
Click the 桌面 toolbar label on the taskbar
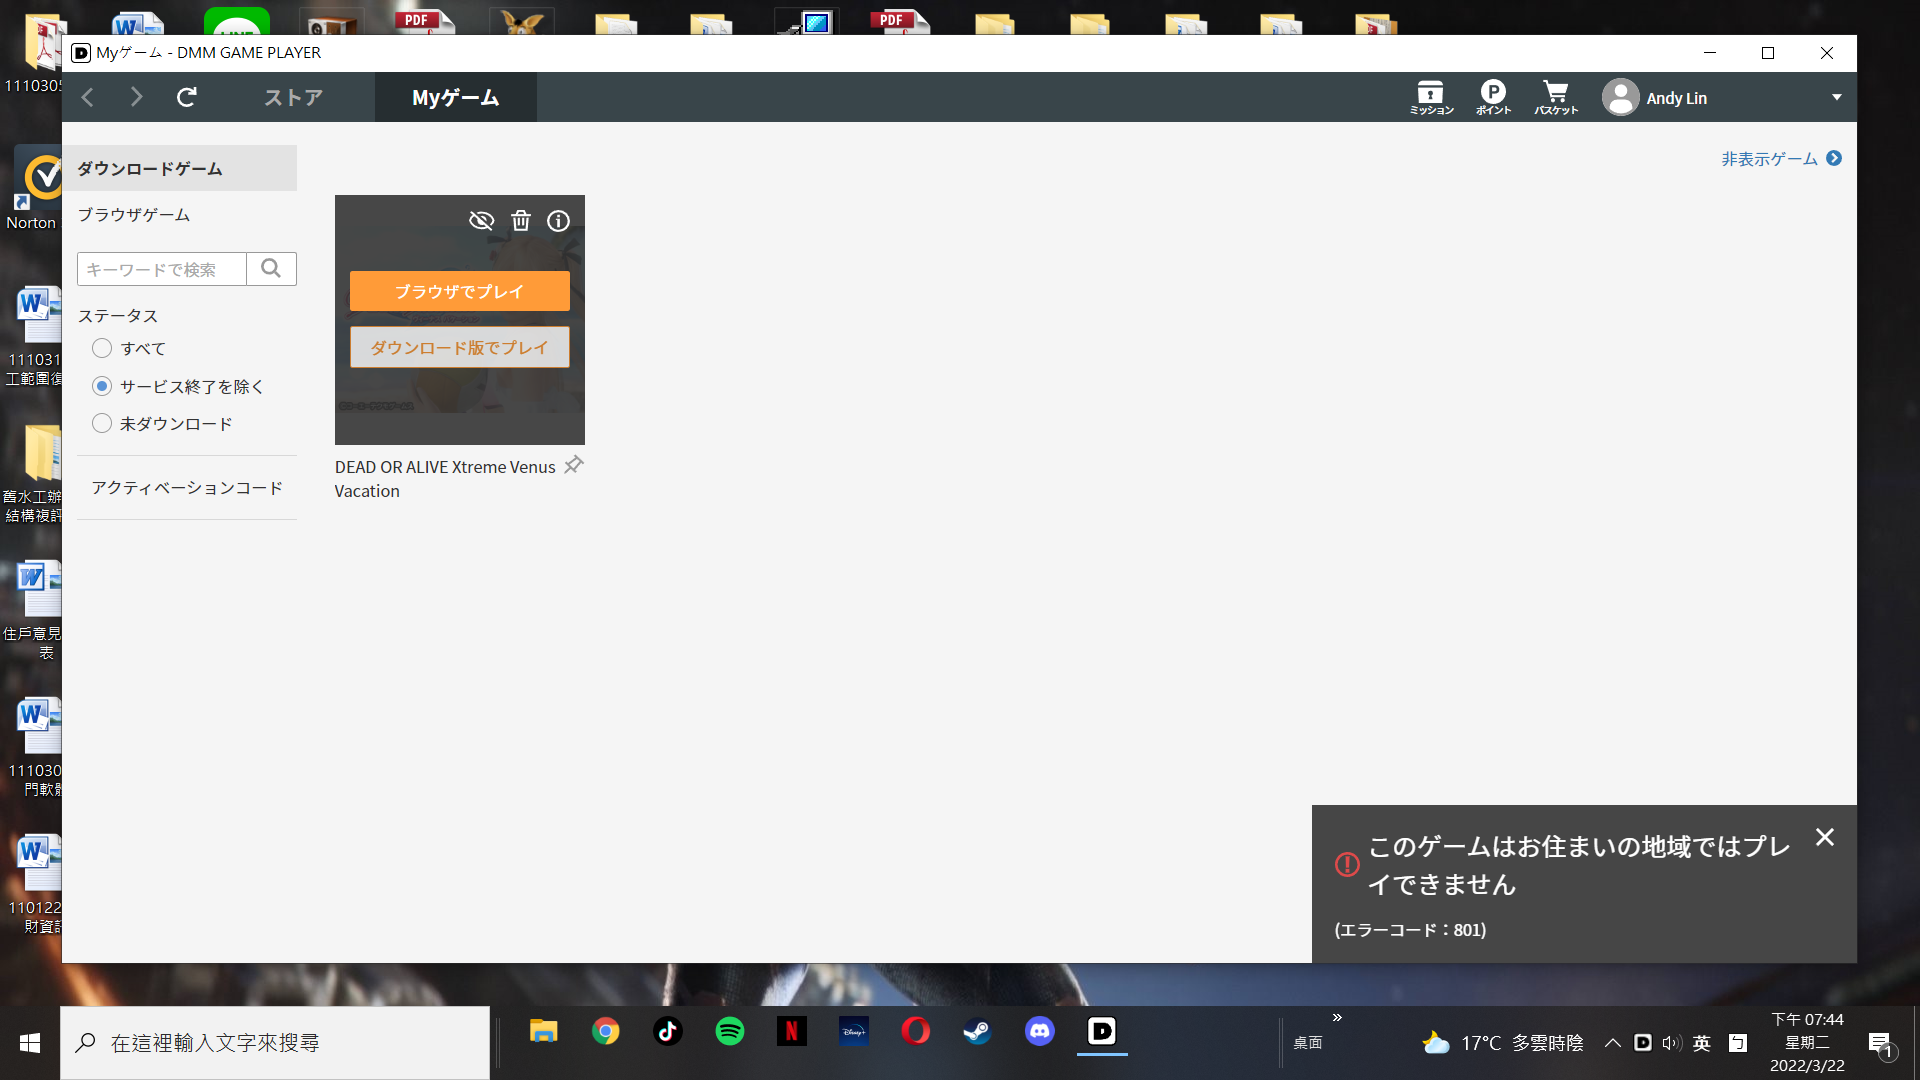[1307, 1043]
